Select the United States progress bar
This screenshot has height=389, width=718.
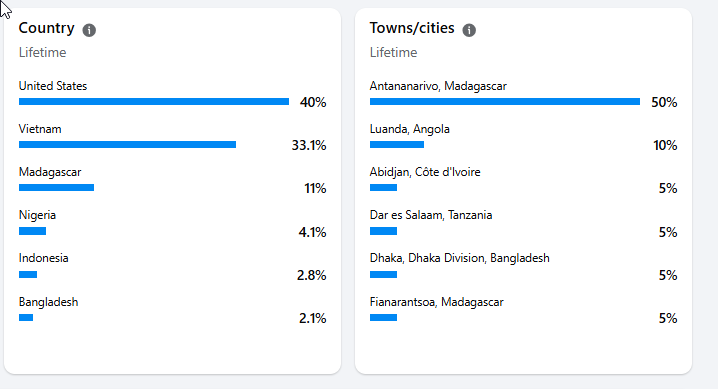click(154, 102)
